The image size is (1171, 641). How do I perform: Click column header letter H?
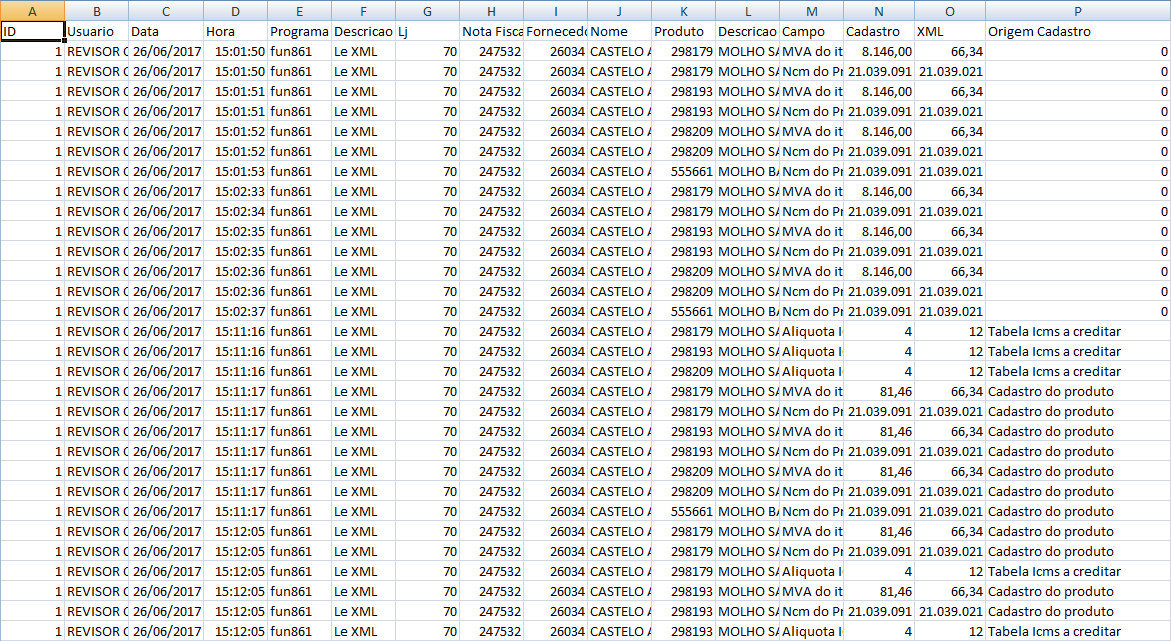[x=491, y=11]
